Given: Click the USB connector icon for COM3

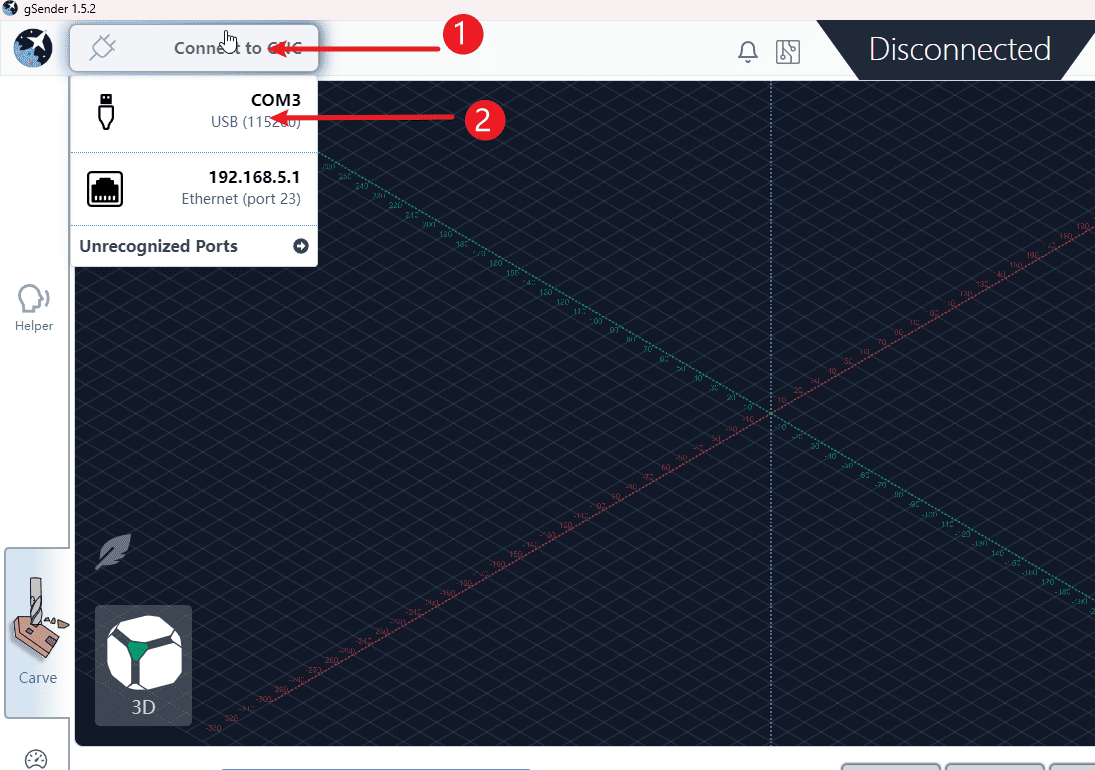Looking at the screenshot, I should coord(106,112).
